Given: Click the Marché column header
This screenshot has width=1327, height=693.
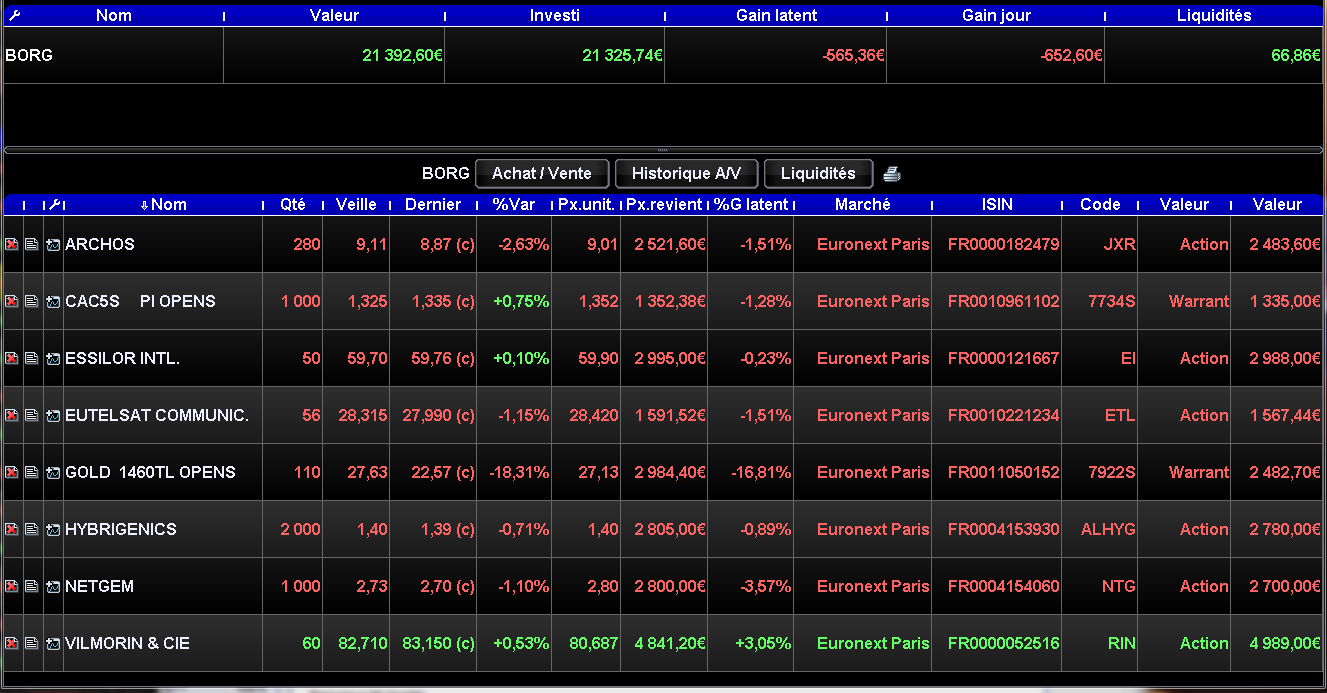Looking at the screenshot, I should [862, 204].
